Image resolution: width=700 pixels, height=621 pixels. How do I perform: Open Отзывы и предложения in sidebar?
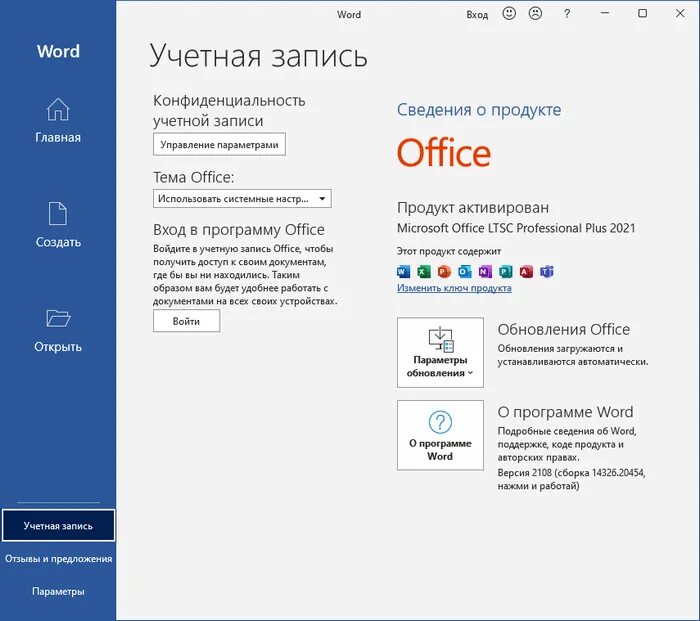[x=58, y=558]
